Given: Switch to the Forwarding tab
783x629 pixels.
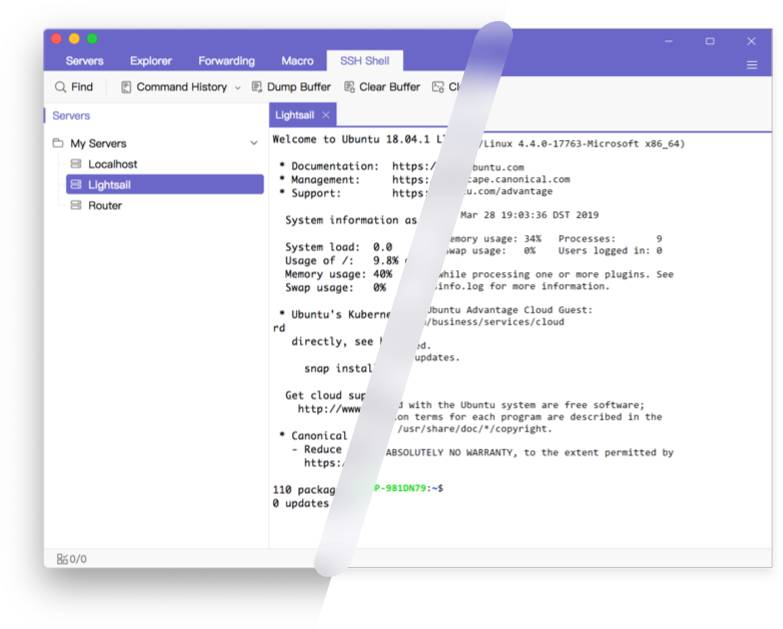Looking at the screenshot, I should tap(226, 61).
